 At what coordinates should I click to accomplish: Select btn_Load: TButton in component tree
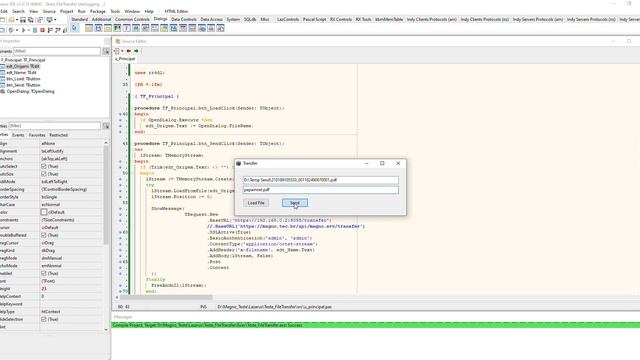(23, 79)
